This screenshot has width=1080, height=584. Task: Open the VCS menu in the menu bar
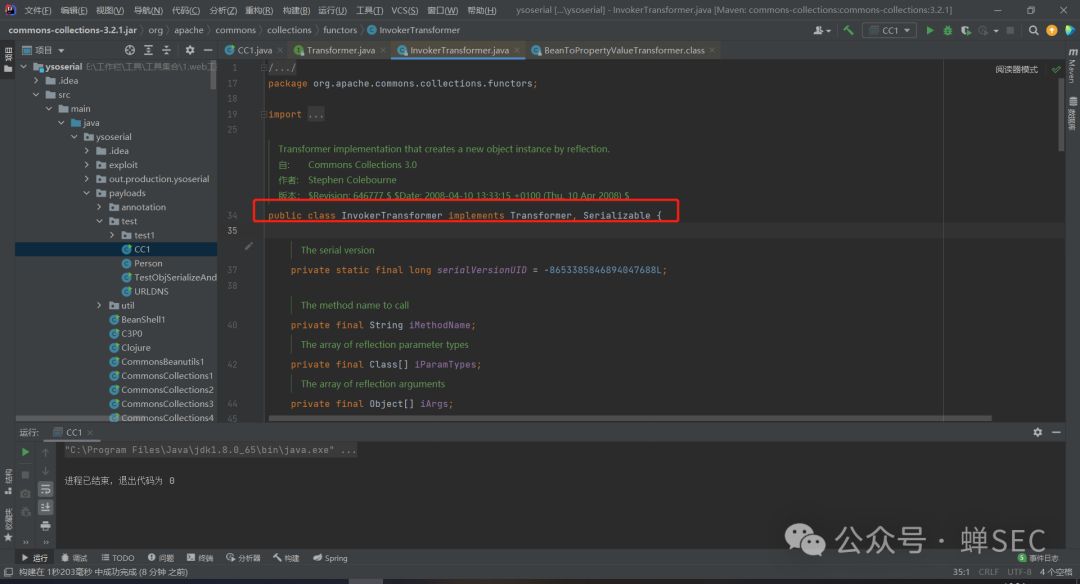pyautogui.click(x=404, y=10)
